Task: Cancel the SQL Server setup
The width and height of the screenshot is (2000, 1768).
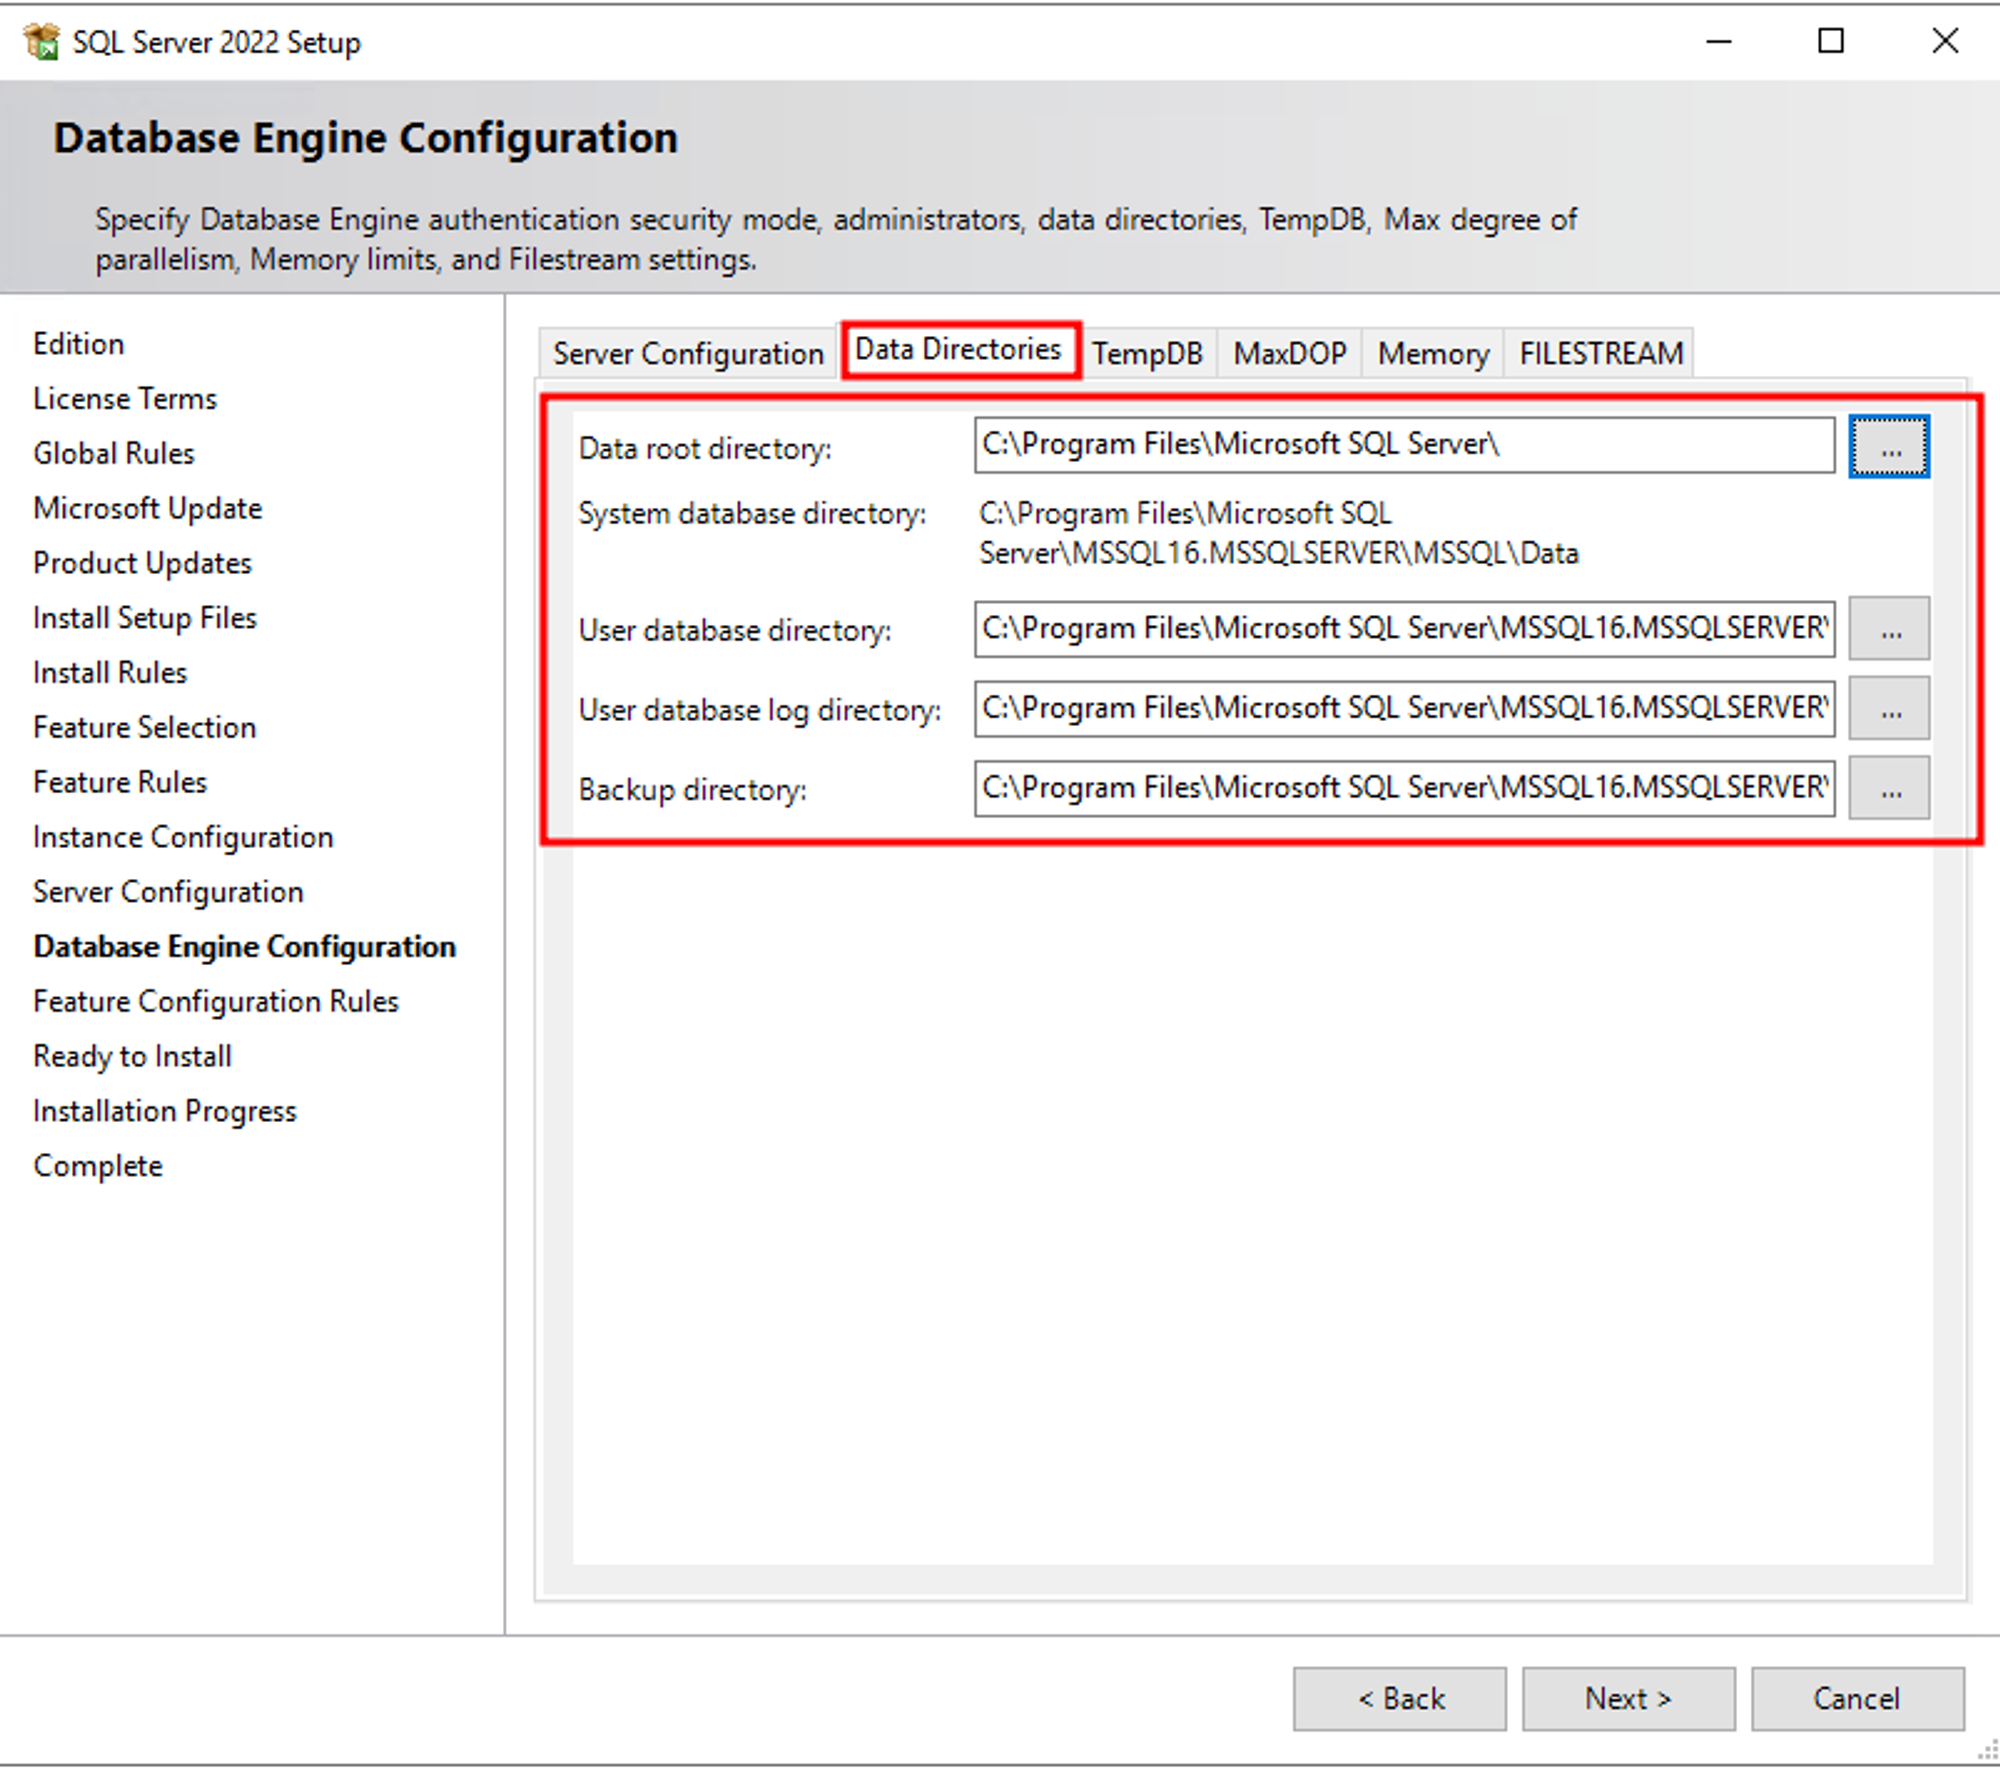Action: [1856, 1698]
